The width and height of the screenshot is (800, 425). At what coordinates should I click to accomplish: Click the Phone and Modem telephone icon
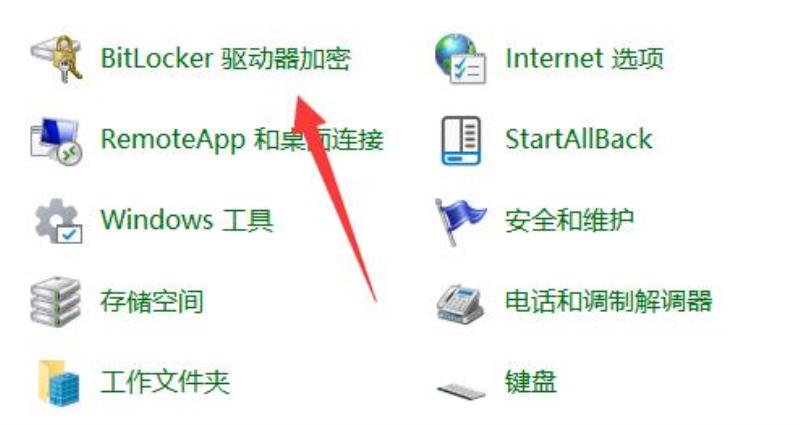click(461, 303)
